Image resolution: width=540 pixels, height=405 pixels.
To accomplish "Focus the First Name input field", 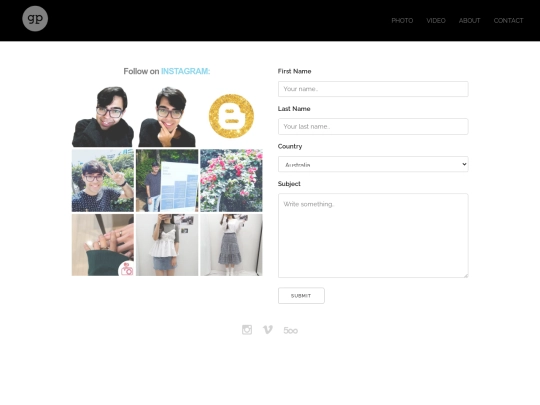I will click(x=373, y=89).
